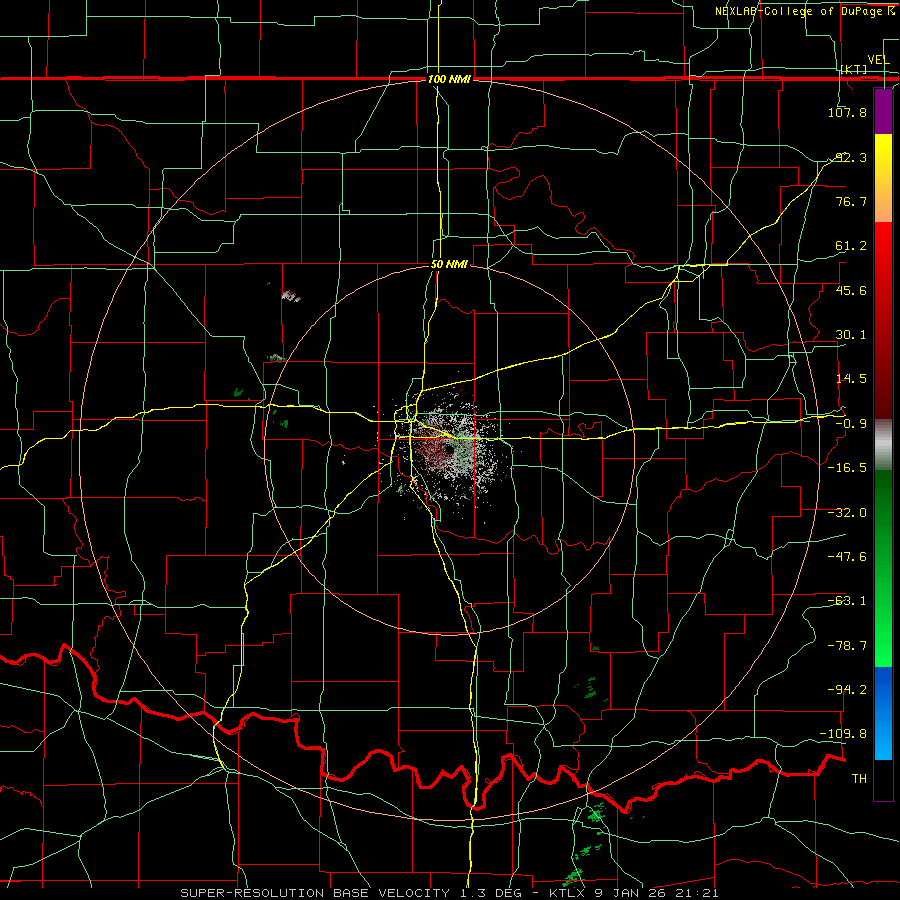The image size is (900, 900).
Task: Click the -109.8 legend value
Action: pyautogui.click(x=844, y=734)
